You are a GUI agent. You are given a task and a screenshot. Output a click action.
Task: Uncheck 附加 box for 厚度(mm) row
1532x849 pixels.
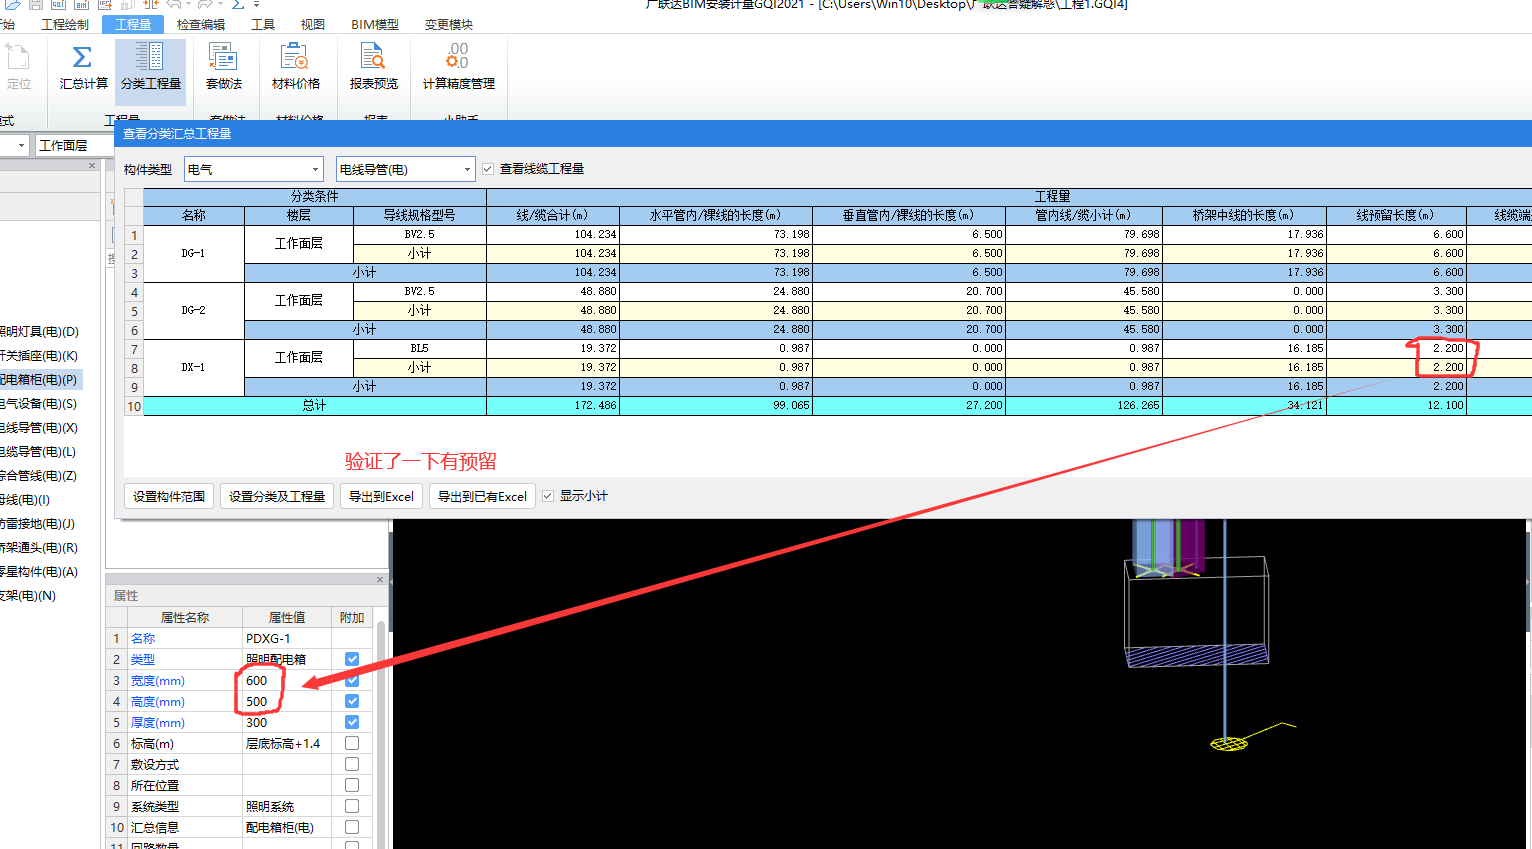coord(352,722)
